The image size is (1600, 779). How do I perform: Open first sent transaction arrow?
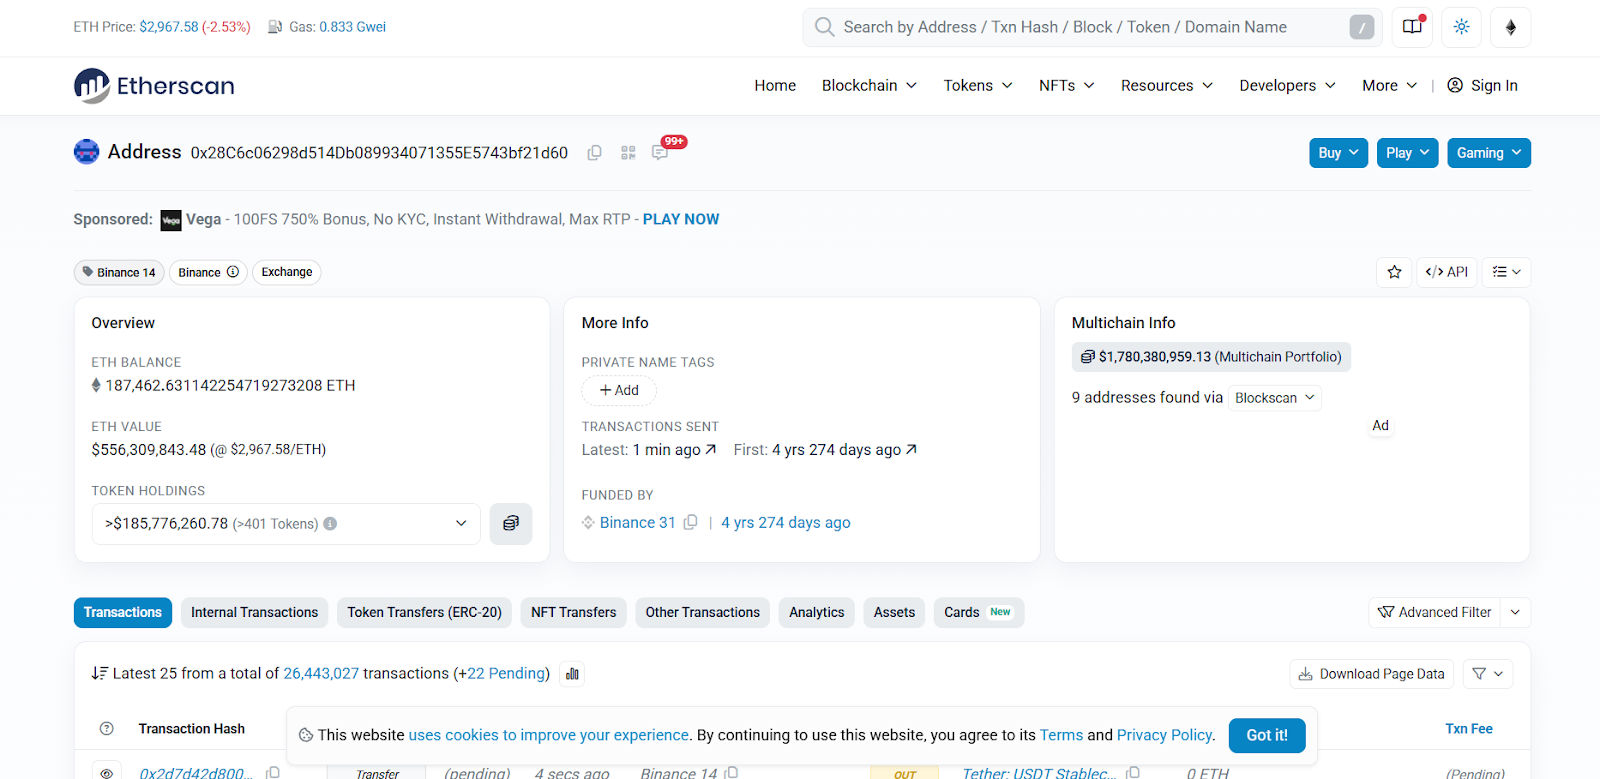[911, 450]
